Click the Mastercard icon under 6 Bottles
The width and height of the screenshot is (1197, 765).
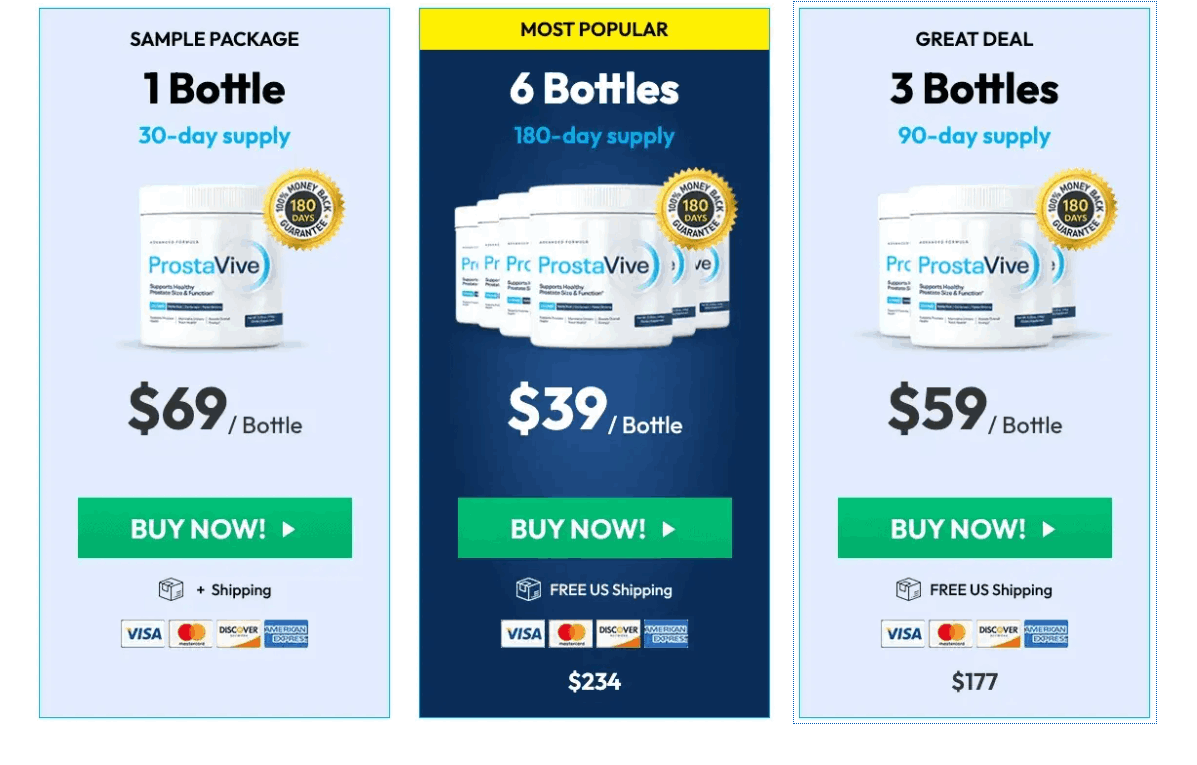pos(570,634)
